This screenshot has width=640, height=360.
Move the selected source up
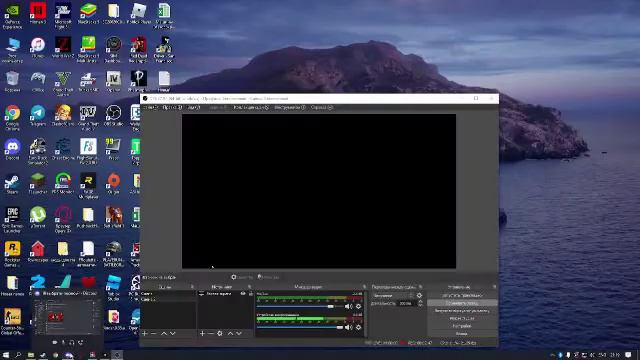pos(230,333)
